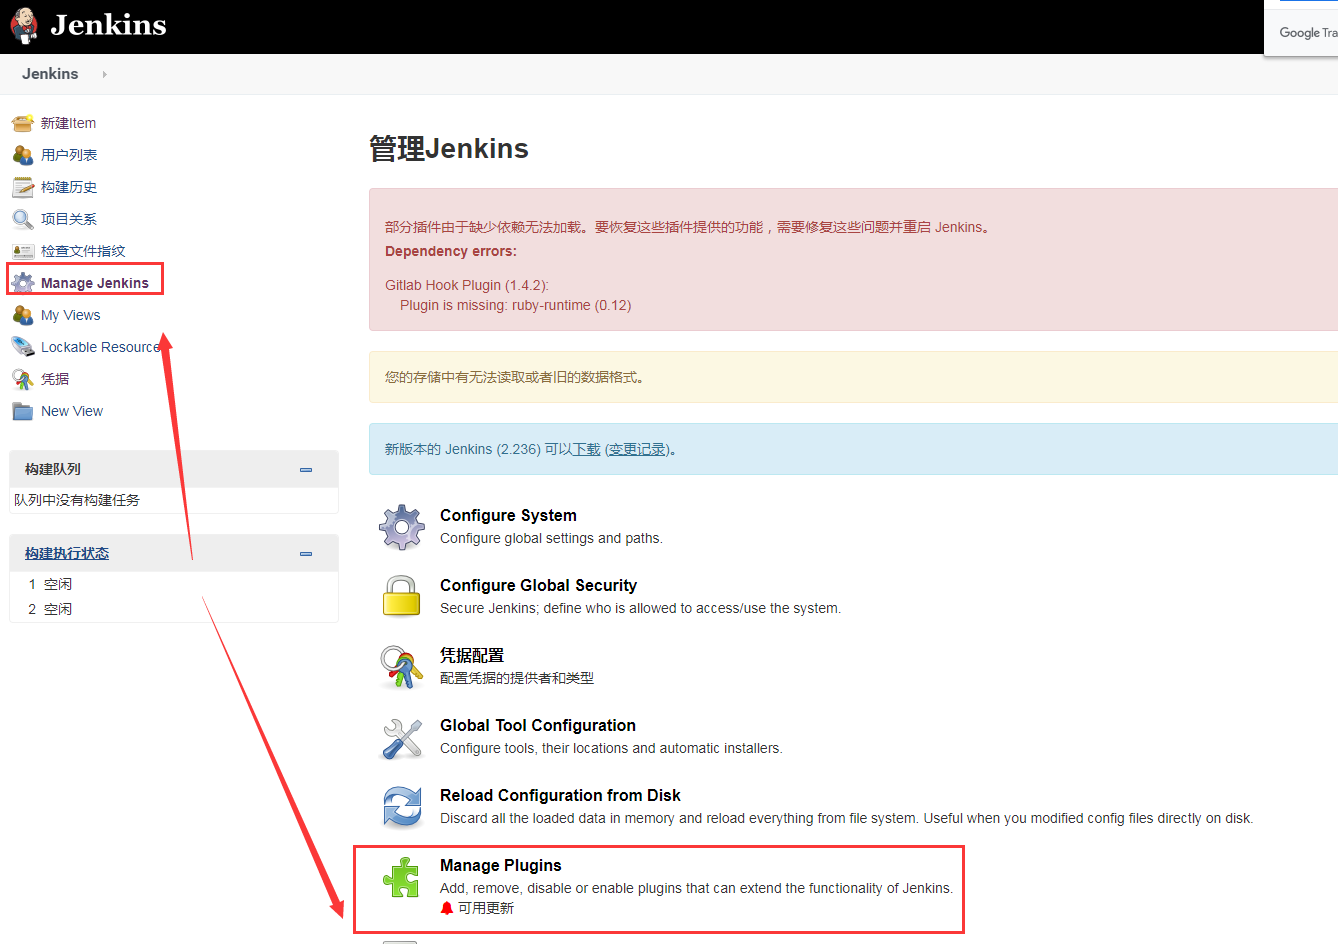Expand the breadcrumb arrow next to Jenkins
Viewport: 1338px width, 944px height.
pyautogui.click(x=104, y=74)
